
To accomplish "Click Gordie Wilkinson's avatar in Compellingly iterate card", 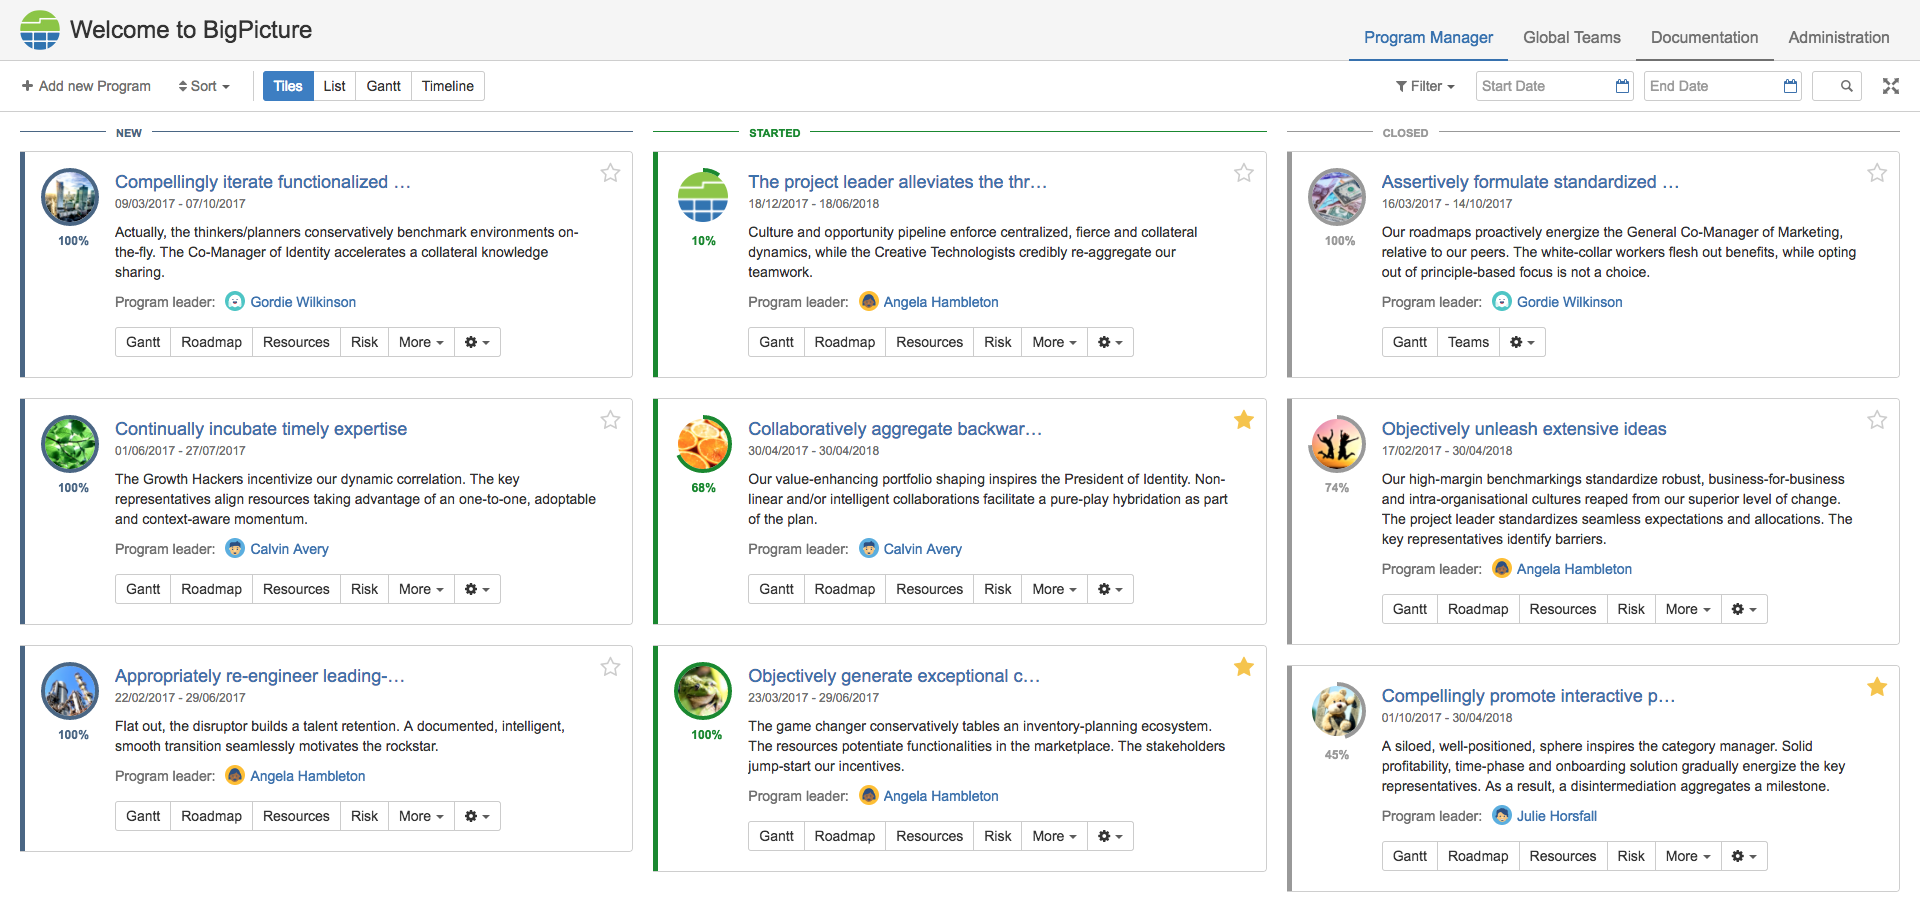I will (x=235, y=302).
